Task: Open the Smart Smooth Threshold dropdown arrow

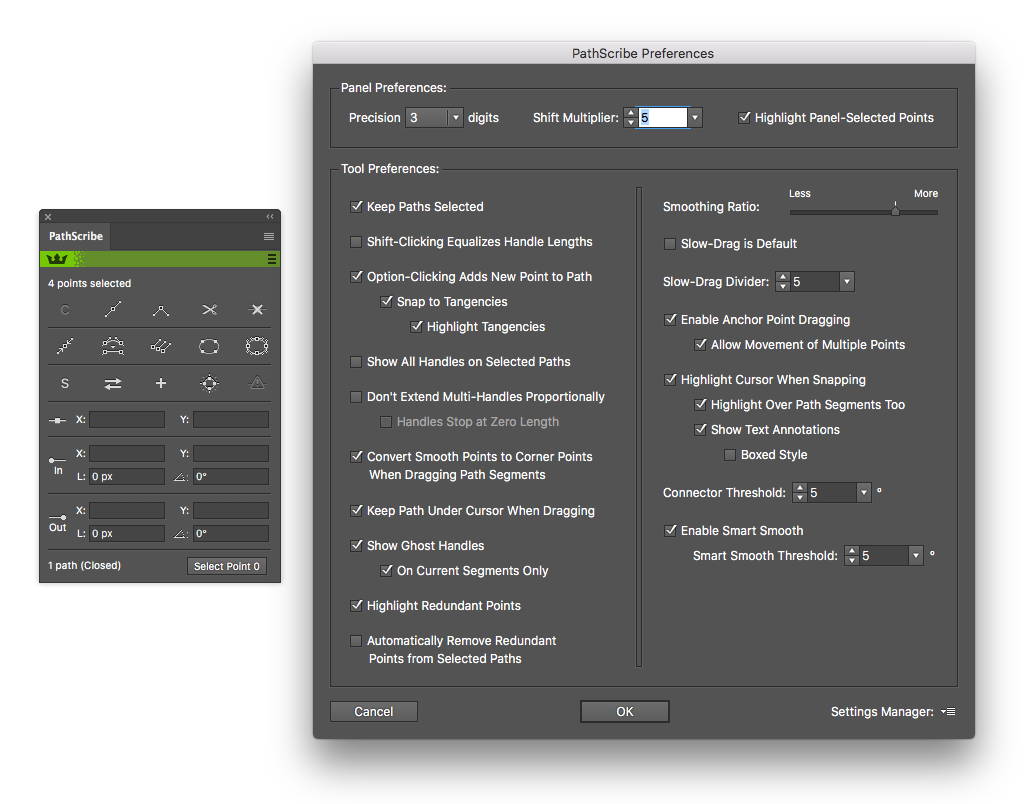Action: pos(917,555)
